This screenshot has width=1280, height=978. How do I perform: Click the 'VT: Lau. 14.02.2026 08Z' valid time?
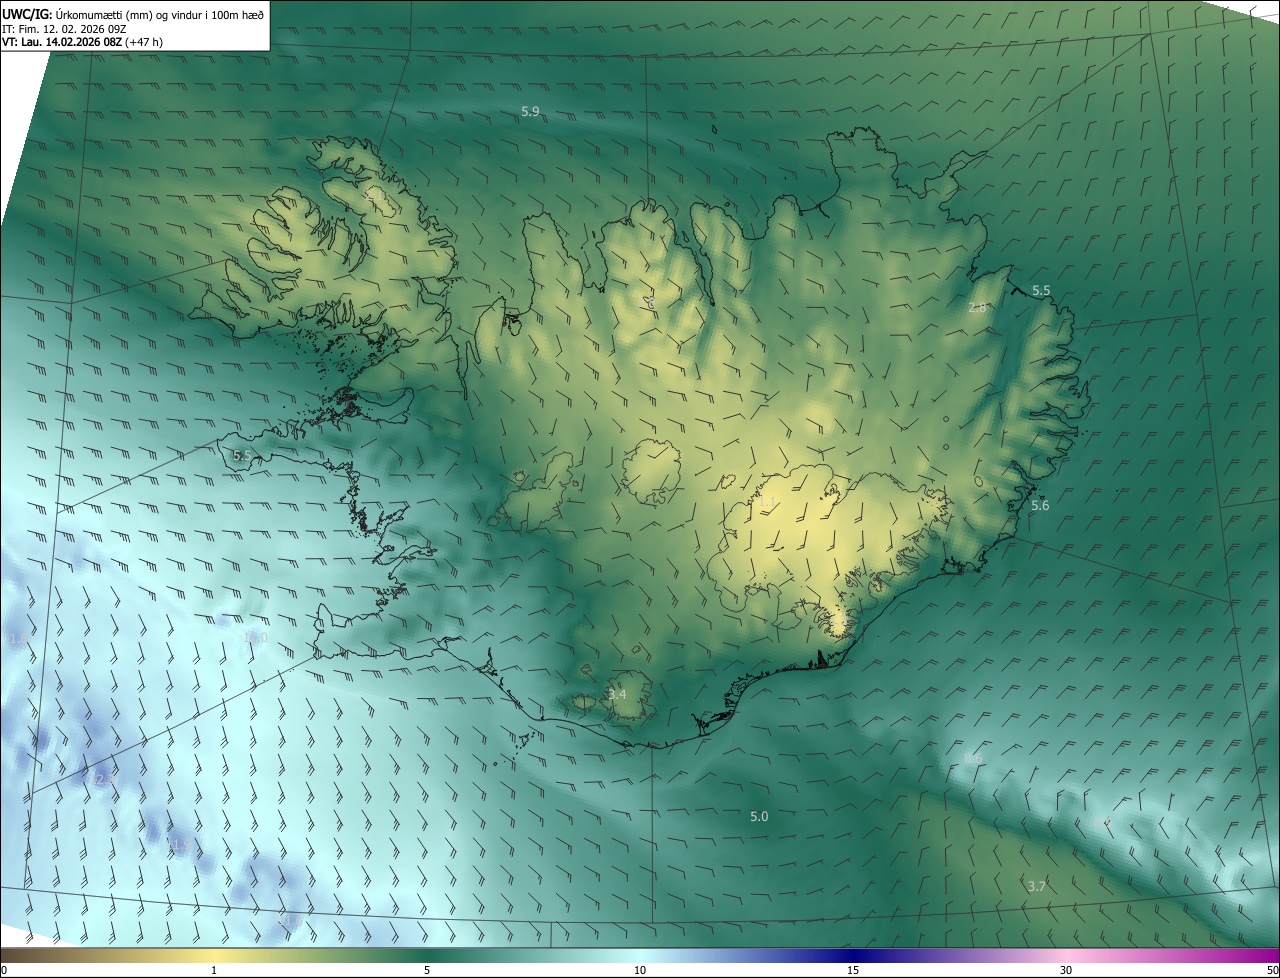pyautogui.click(x=63, y=42)
